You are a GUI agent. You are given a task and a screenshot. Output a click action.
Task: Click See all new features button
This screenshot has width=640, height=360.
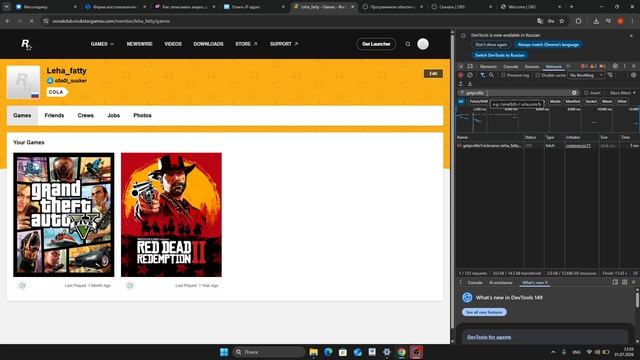[x=484, y=312]
